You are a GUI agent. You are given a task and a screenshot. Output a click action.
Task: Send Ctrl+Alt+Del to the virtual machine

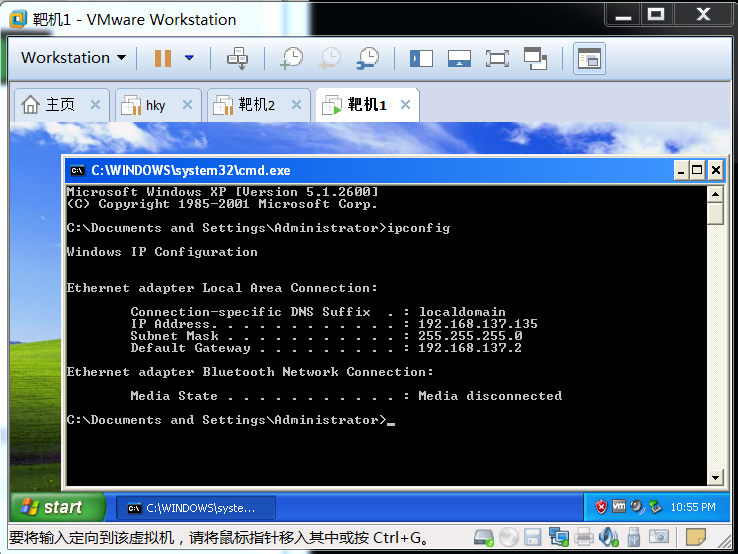(237, 58)
